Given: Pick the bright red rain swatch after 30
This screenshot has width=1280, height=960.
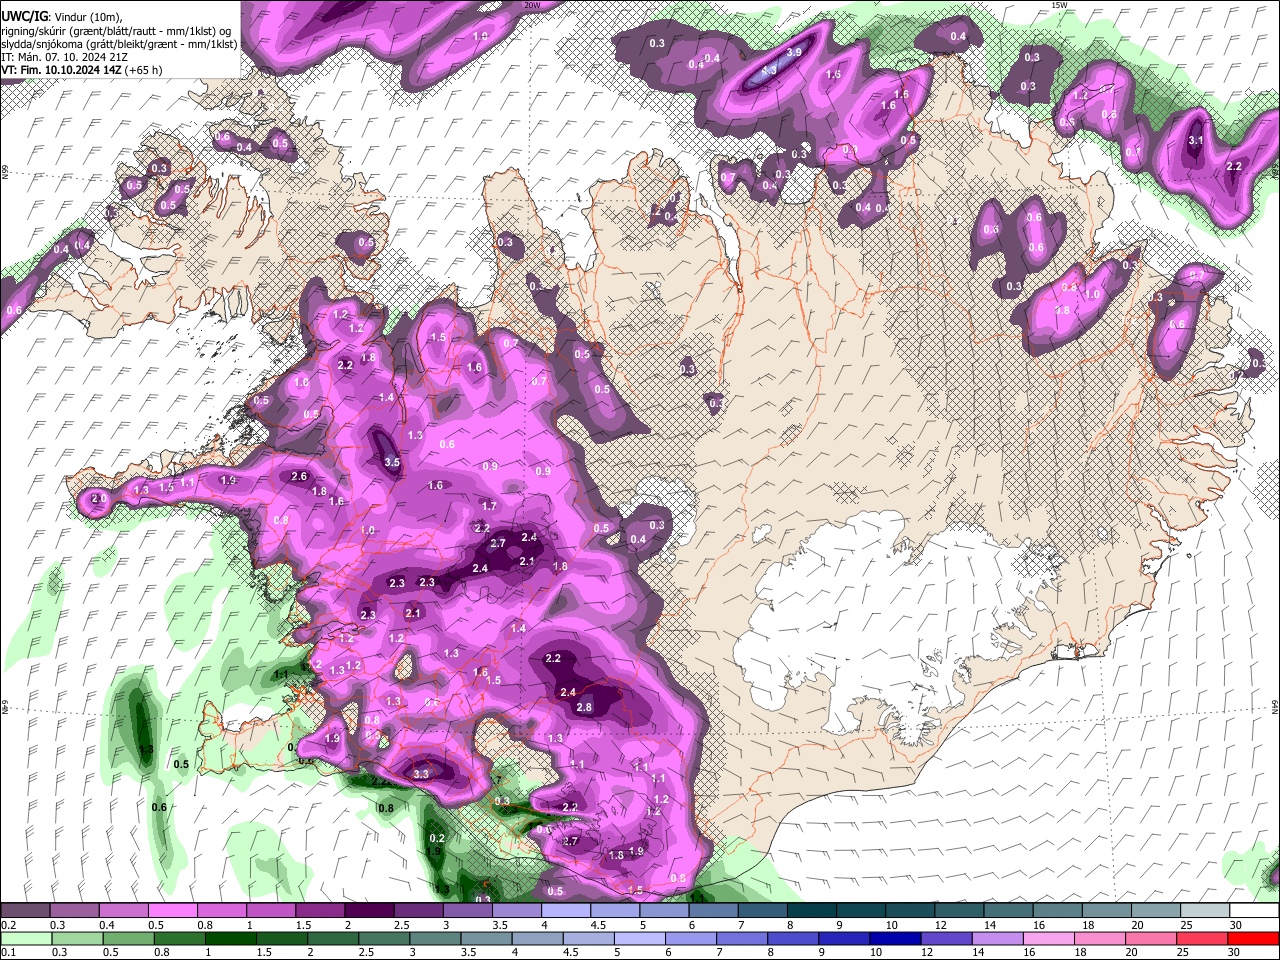Looking at the screenshot, I should (x=1254, y=938).
